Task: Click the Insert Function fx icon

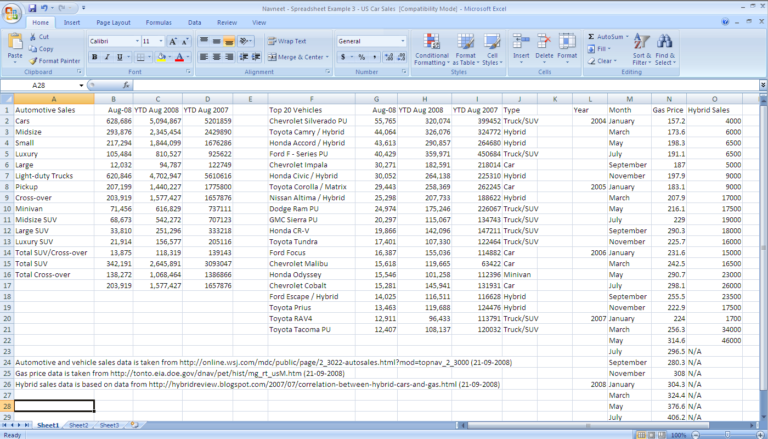Action: (x=124, y=86)
